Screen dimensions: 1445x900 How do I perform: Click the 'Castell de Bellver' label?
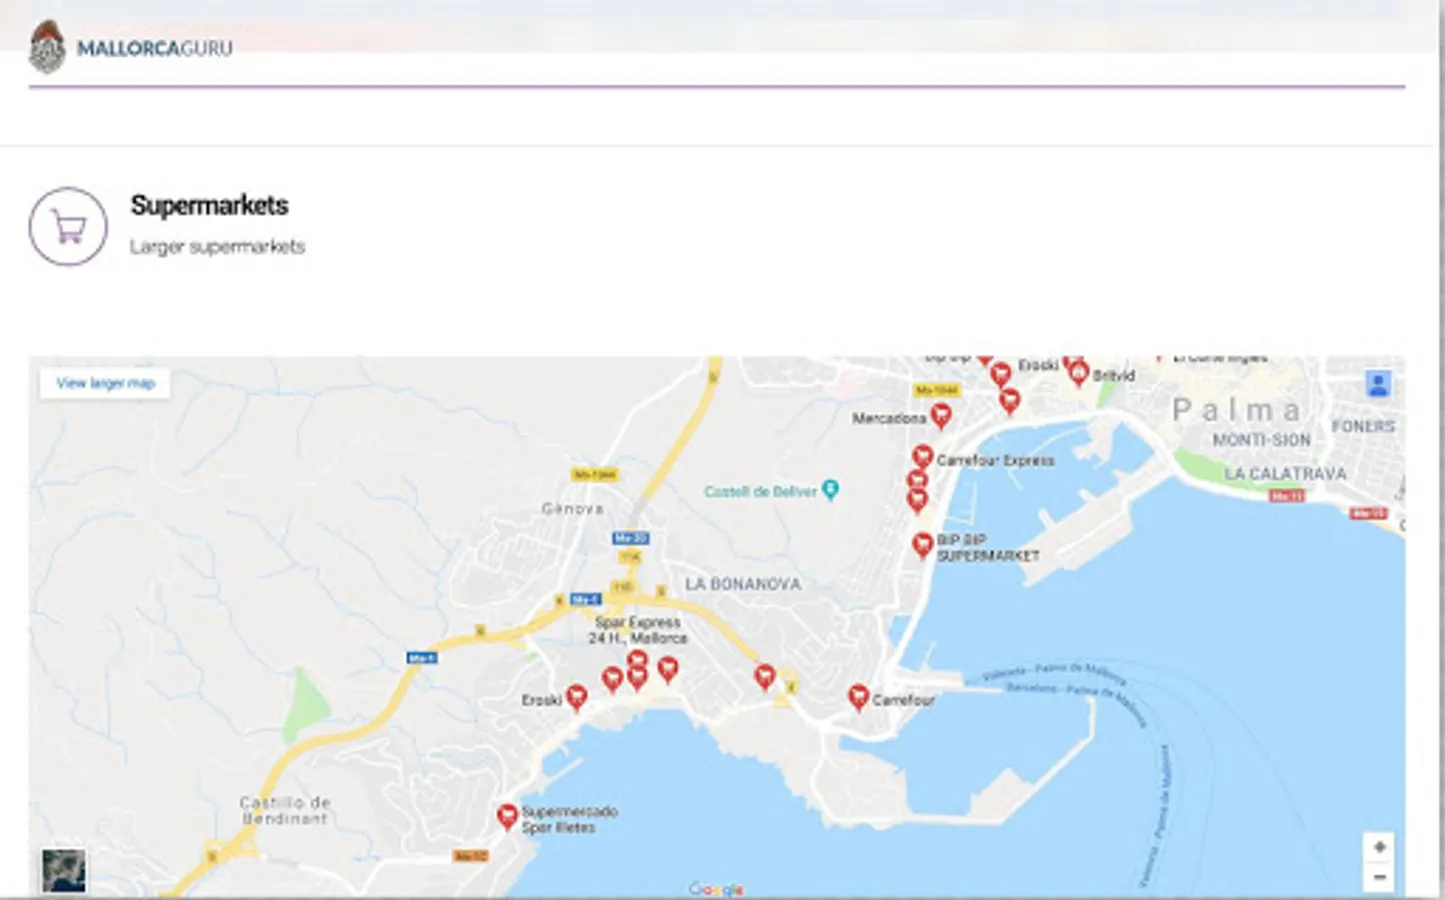[761, 491]
